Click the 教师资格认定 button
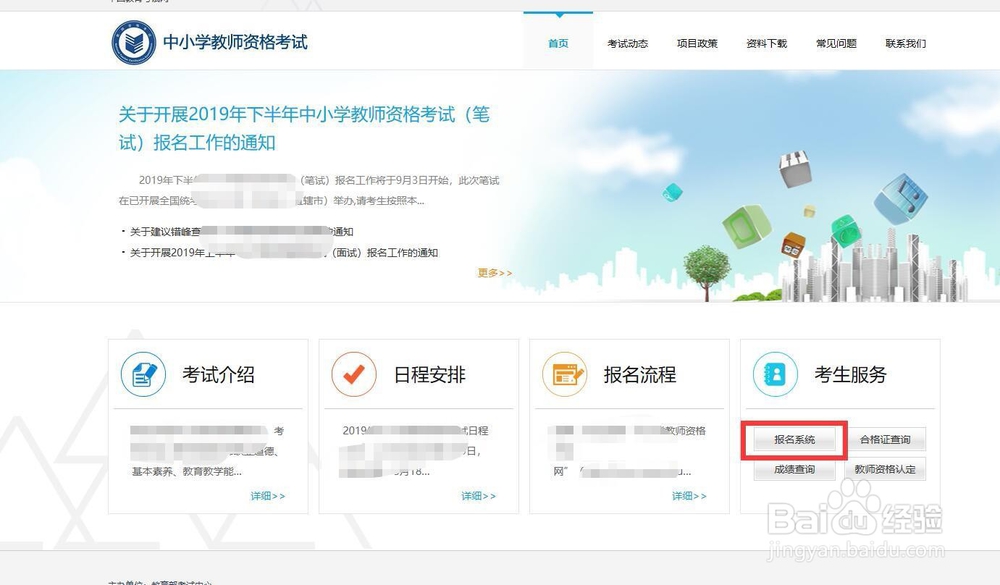 pyautogui.click(x=886, y=468)
